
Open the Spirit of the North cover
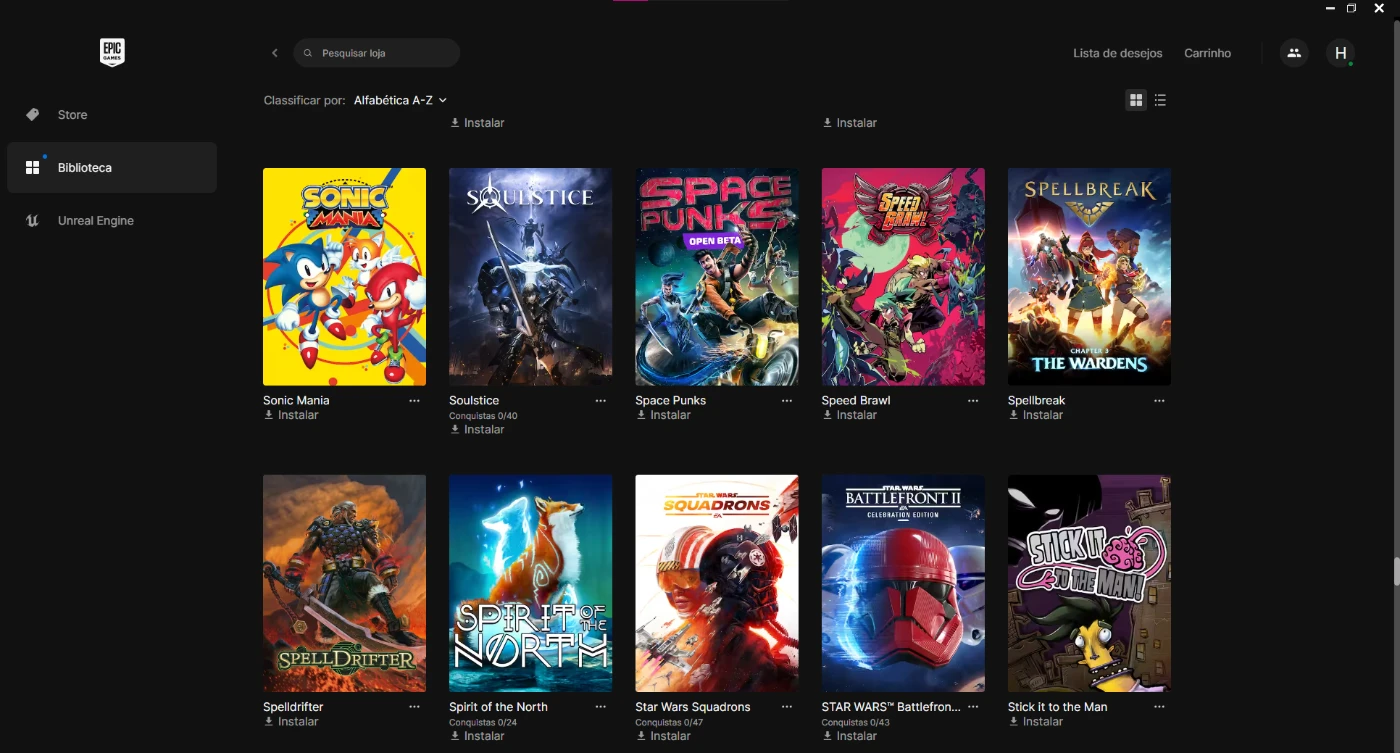coord(530,583)
